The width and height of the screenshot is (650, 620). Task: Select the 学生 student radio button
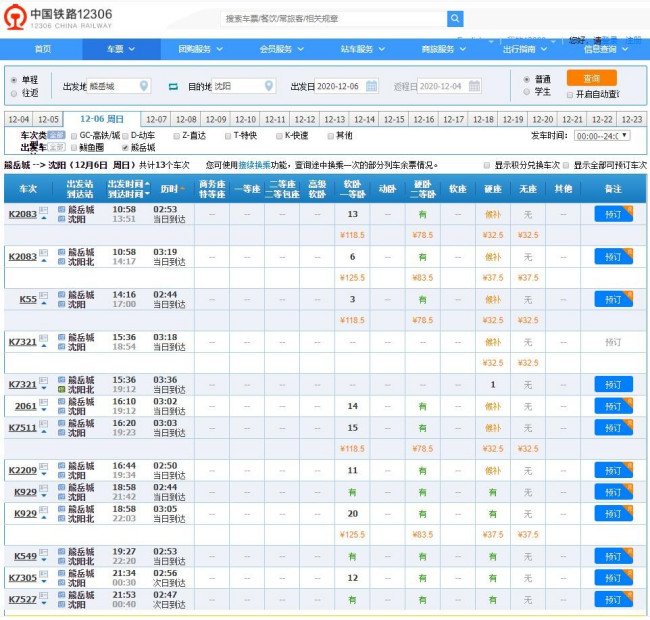pos(526,92)
